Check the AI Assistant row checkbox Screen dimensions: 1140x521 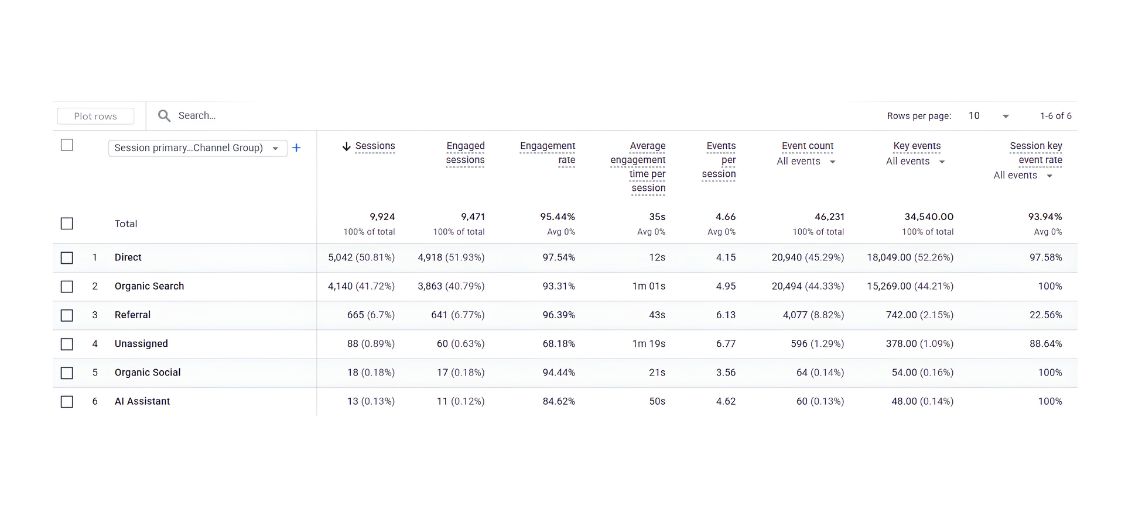67,402
